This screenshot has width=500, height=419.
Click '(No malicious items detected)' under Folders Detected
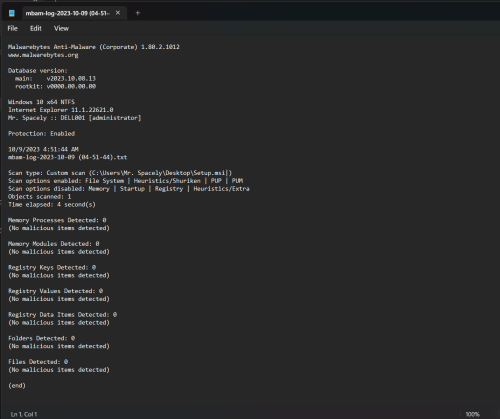[59, 346]
